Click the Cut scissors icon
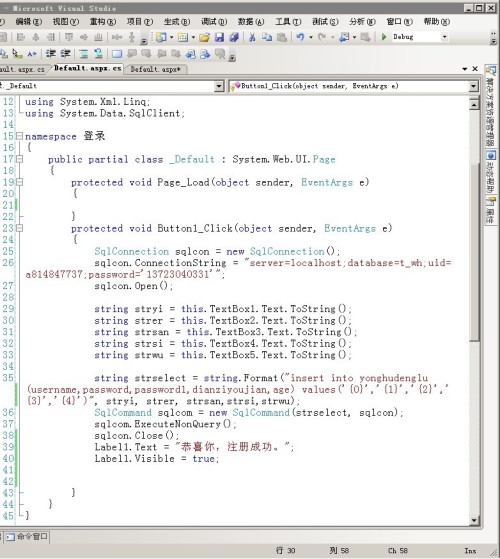This screenshot has height=559, width=500. 252,37
